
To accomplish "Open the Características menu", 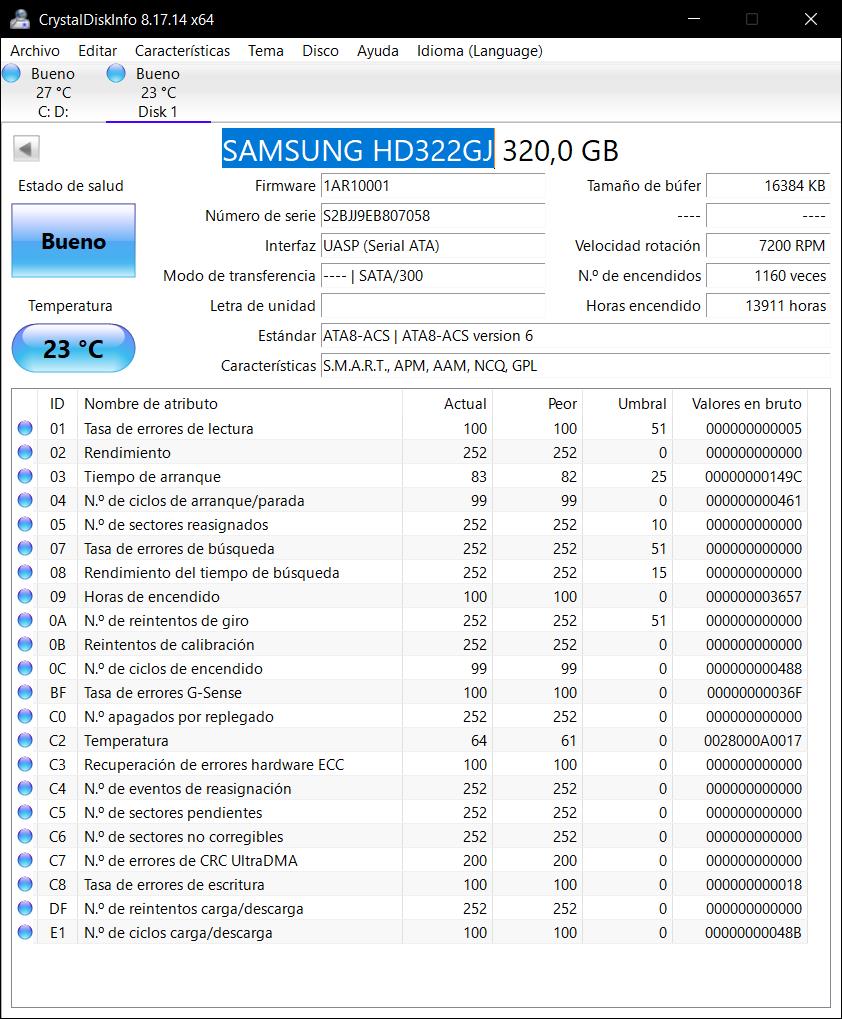I will point(183,51).
